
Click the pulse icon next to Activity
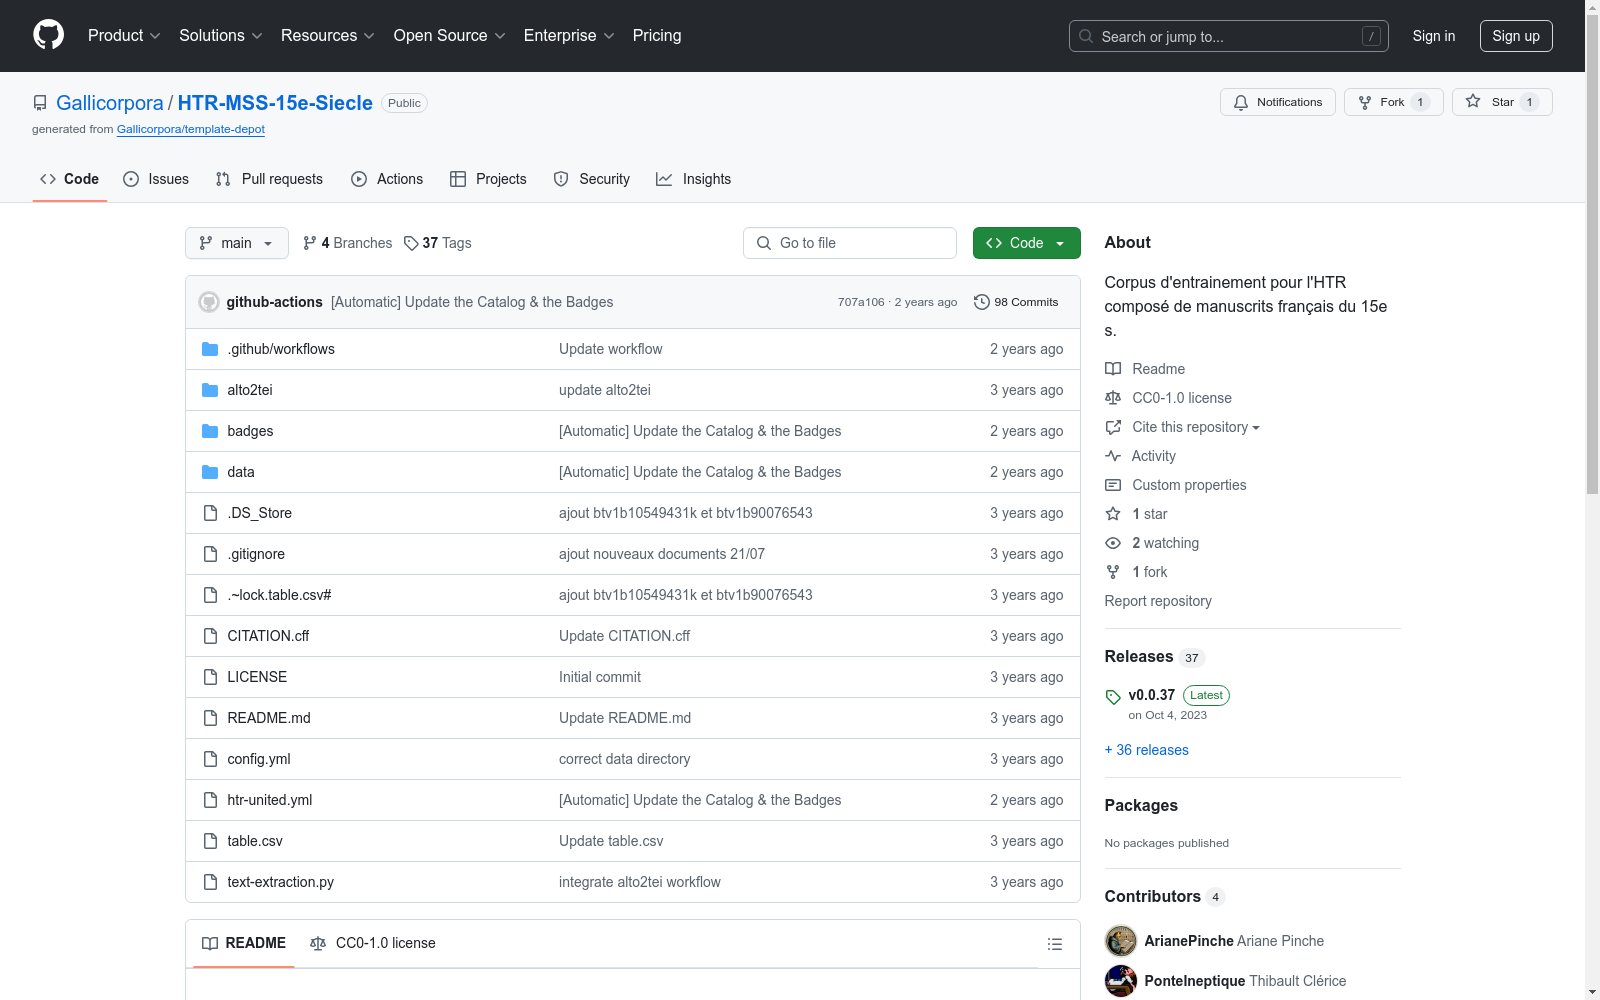1113,456
